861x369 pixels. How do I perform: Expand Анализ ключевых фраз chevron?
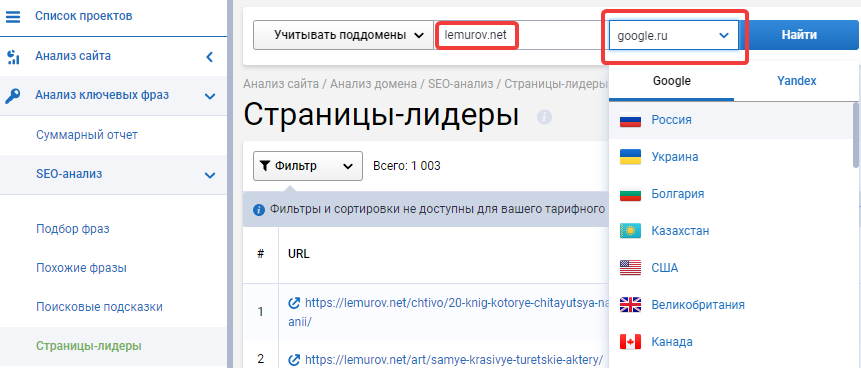pos(209,96)
